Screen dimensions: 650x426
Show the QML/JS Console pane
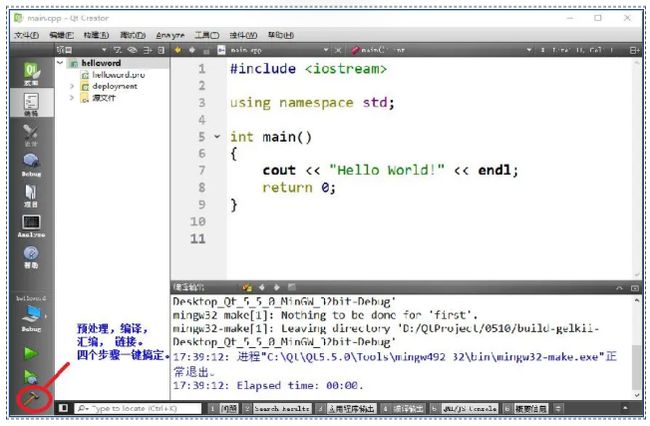click(463, 409)
